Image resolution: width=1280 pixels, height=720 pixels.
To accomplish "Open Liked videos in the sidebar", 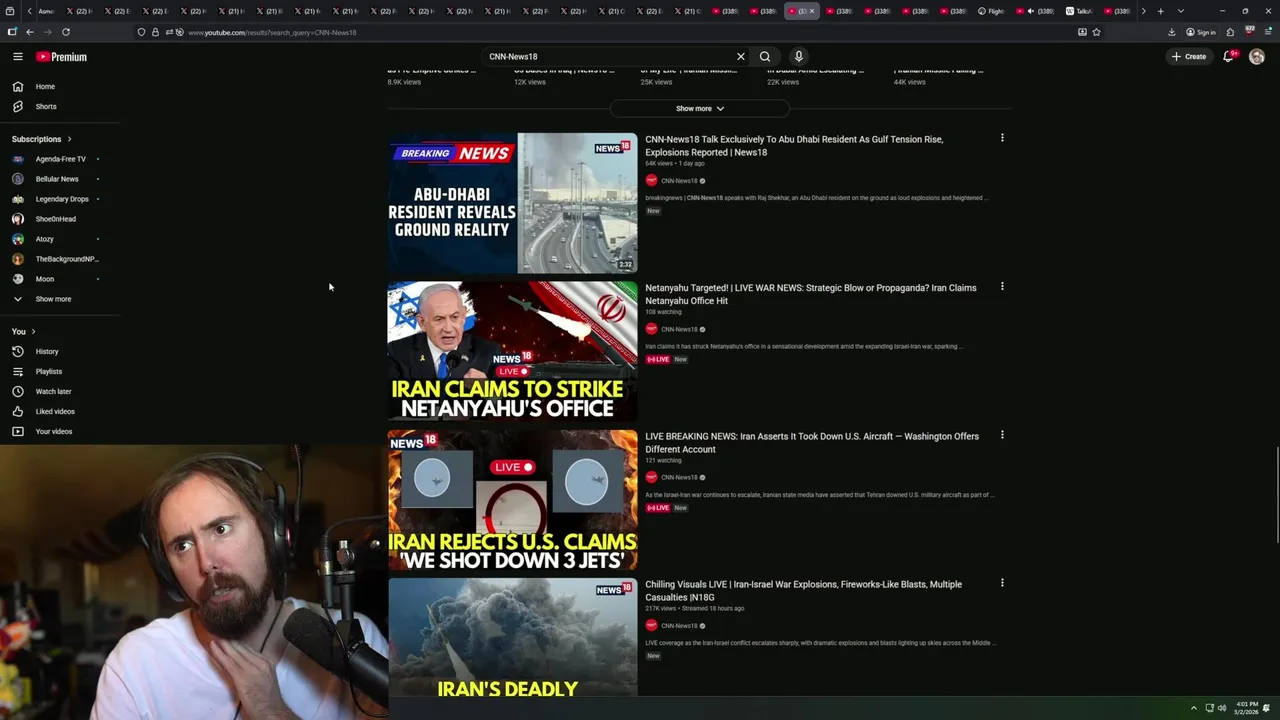I will 55,412.
